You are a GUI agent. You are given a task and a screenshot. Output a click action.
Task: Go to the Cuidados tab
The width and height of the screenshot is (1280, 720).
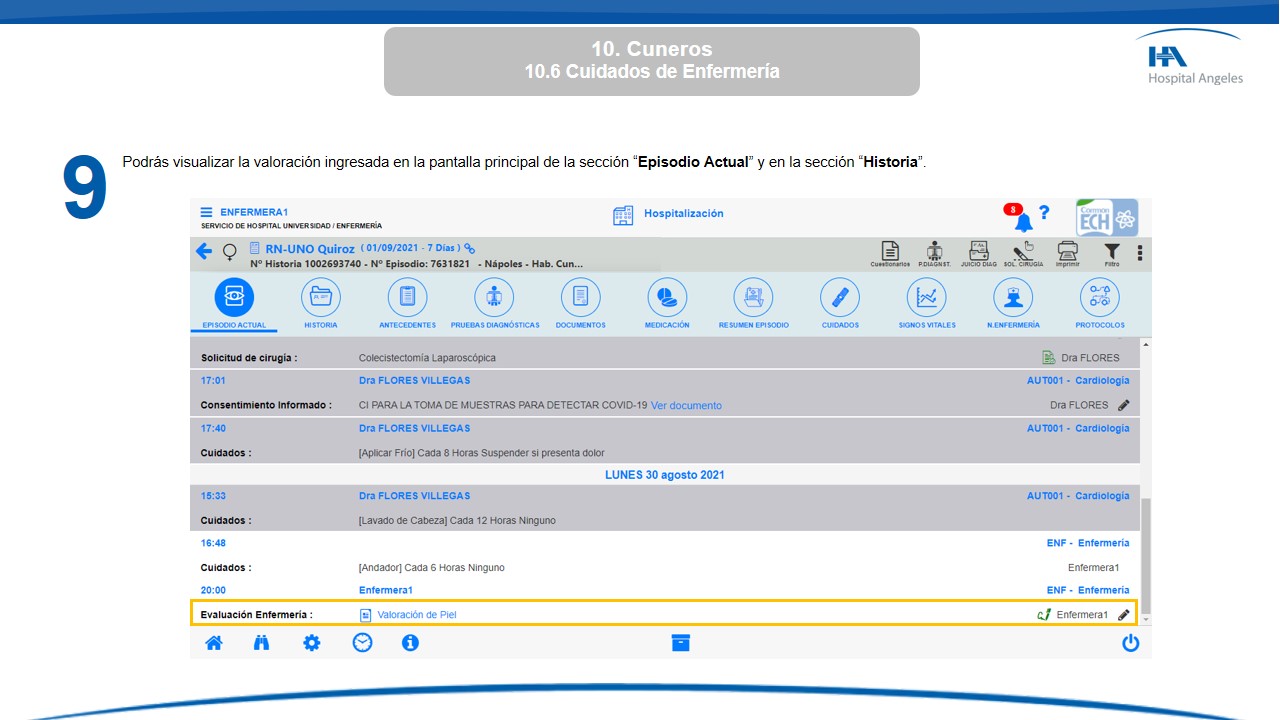840,304
